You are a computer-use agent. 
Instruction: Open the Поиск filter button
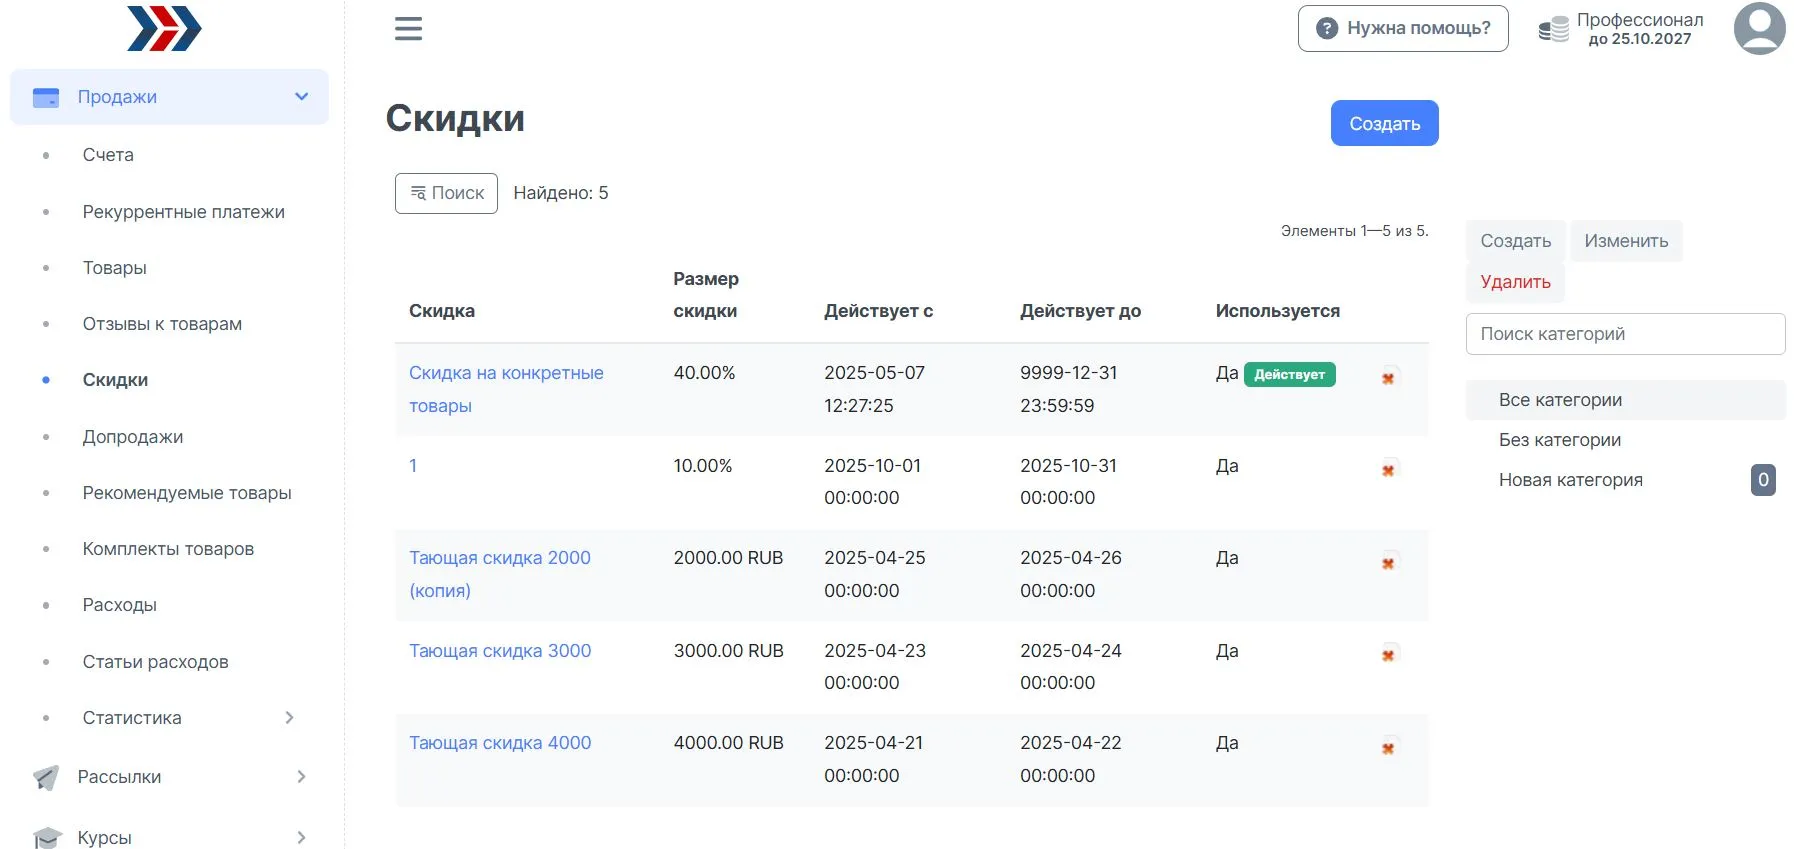point(446,193)
